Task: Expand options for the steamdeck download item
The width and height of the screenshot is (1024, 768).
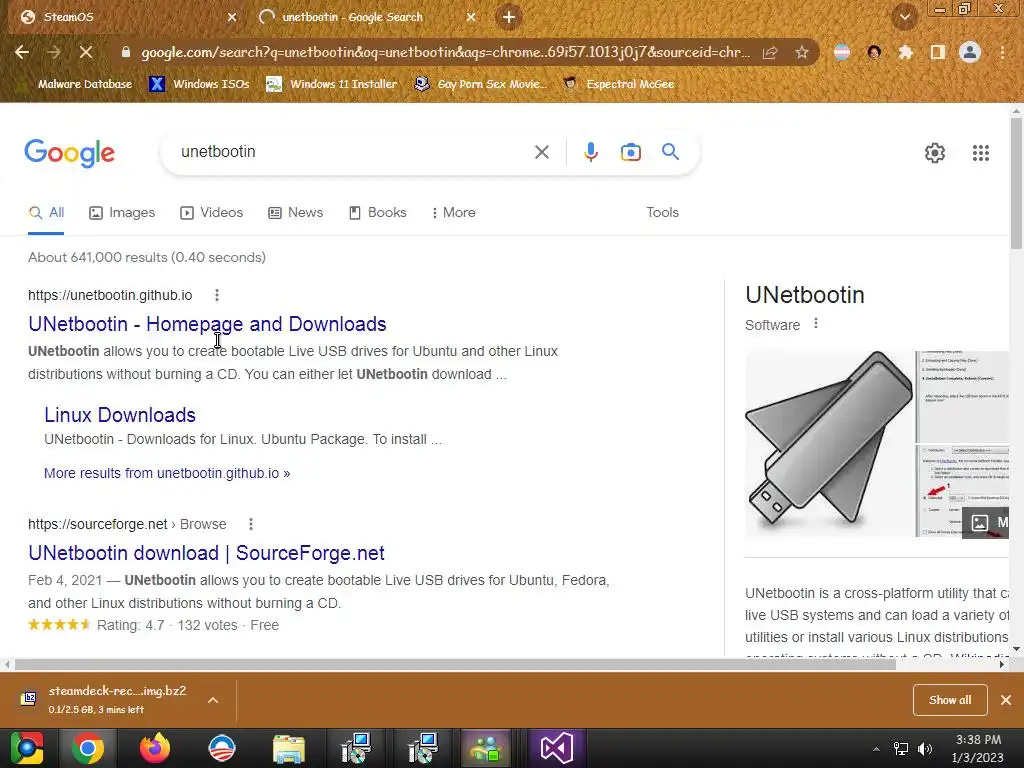Action: (x=213, y=700)
